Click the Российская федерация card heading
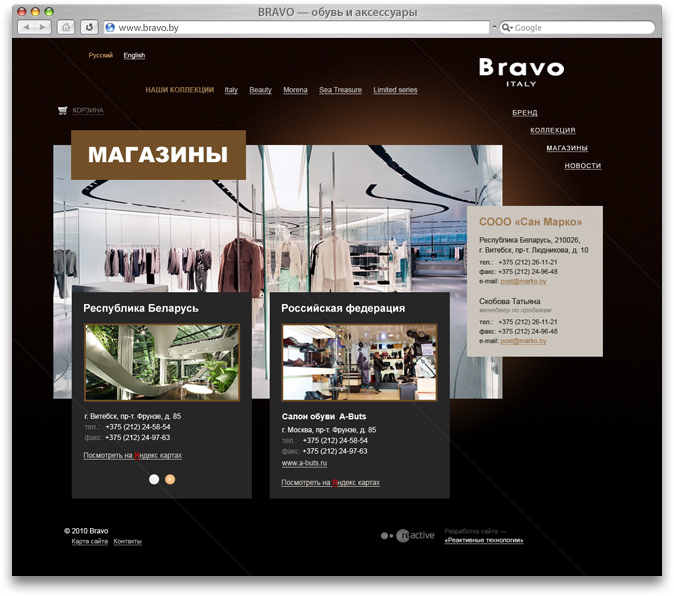 point(343,308)
